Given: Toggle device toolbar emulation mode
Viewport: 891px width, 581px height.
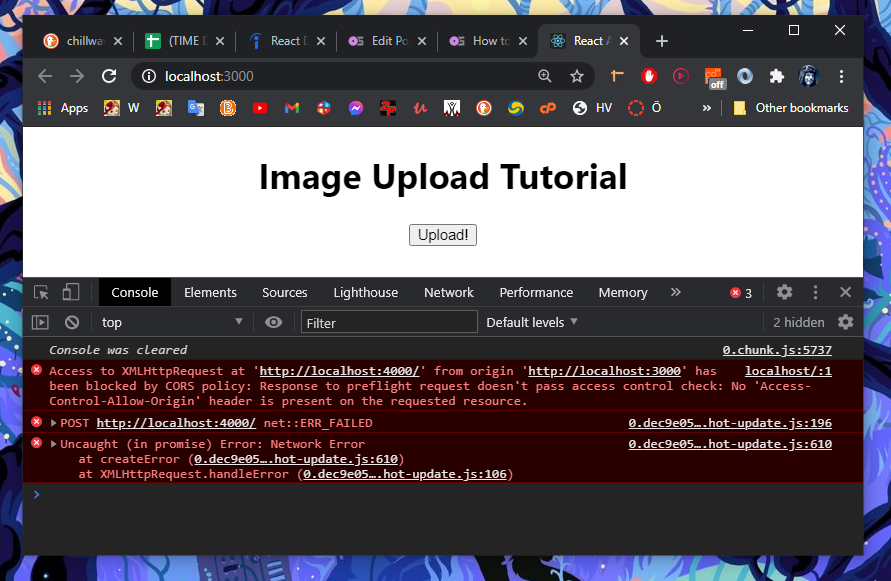Looking at the screenshot, I should (x=70, y=291).
